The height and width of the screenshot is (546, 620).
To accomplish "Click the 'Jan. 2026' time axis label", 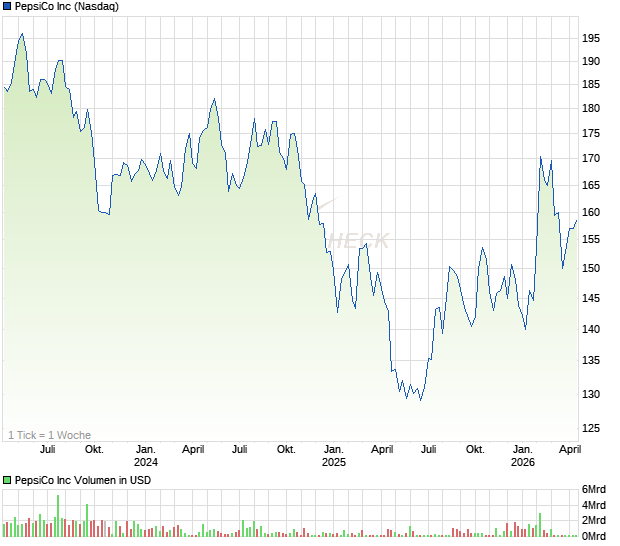I will (522, 456).
